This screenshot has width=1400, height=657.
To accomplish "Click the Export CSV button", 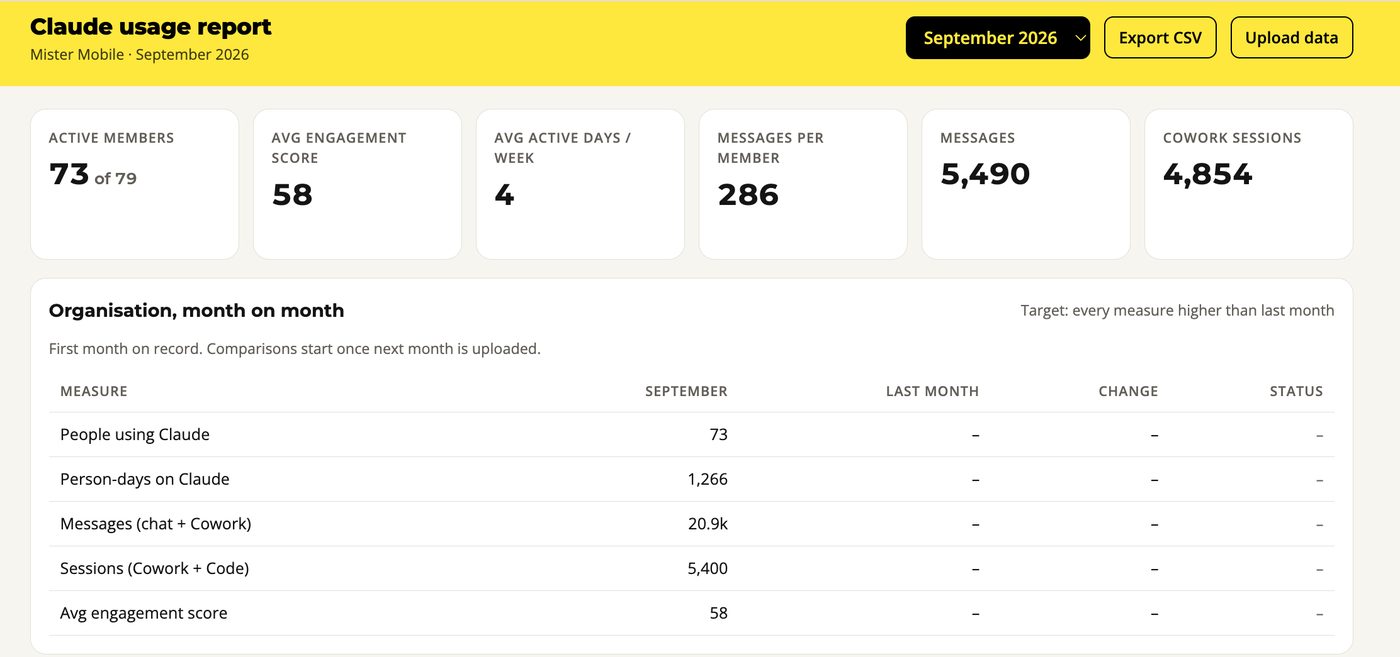I will pyautogui.click(x=1160, y=38).
